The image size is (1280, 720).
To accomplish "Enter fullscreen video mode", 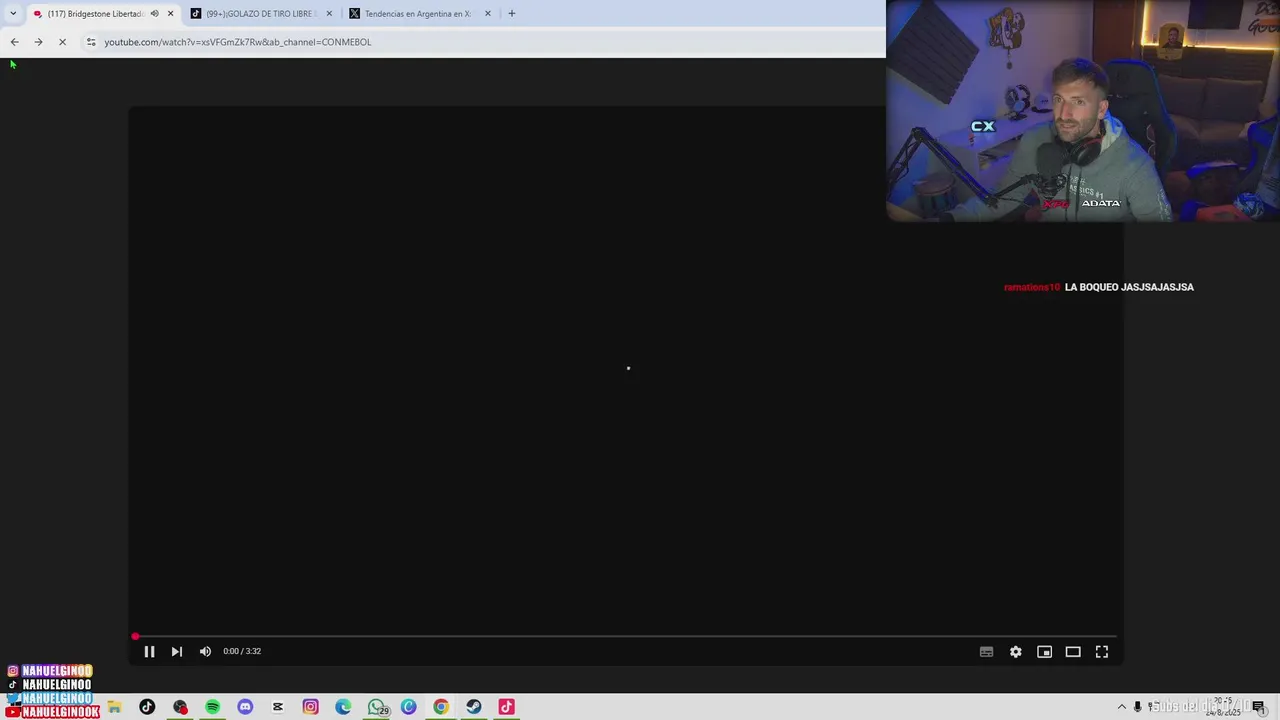I will 1102,652.
